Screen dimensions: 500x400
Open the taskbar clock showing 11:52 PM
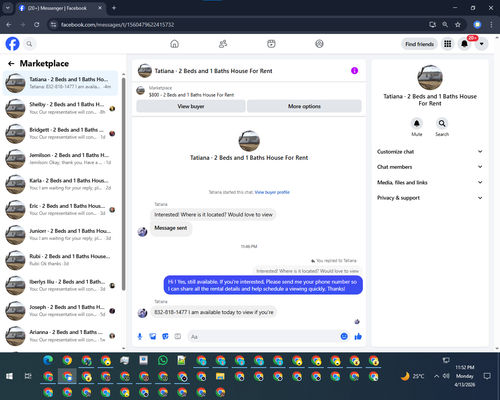coord(465,376)
